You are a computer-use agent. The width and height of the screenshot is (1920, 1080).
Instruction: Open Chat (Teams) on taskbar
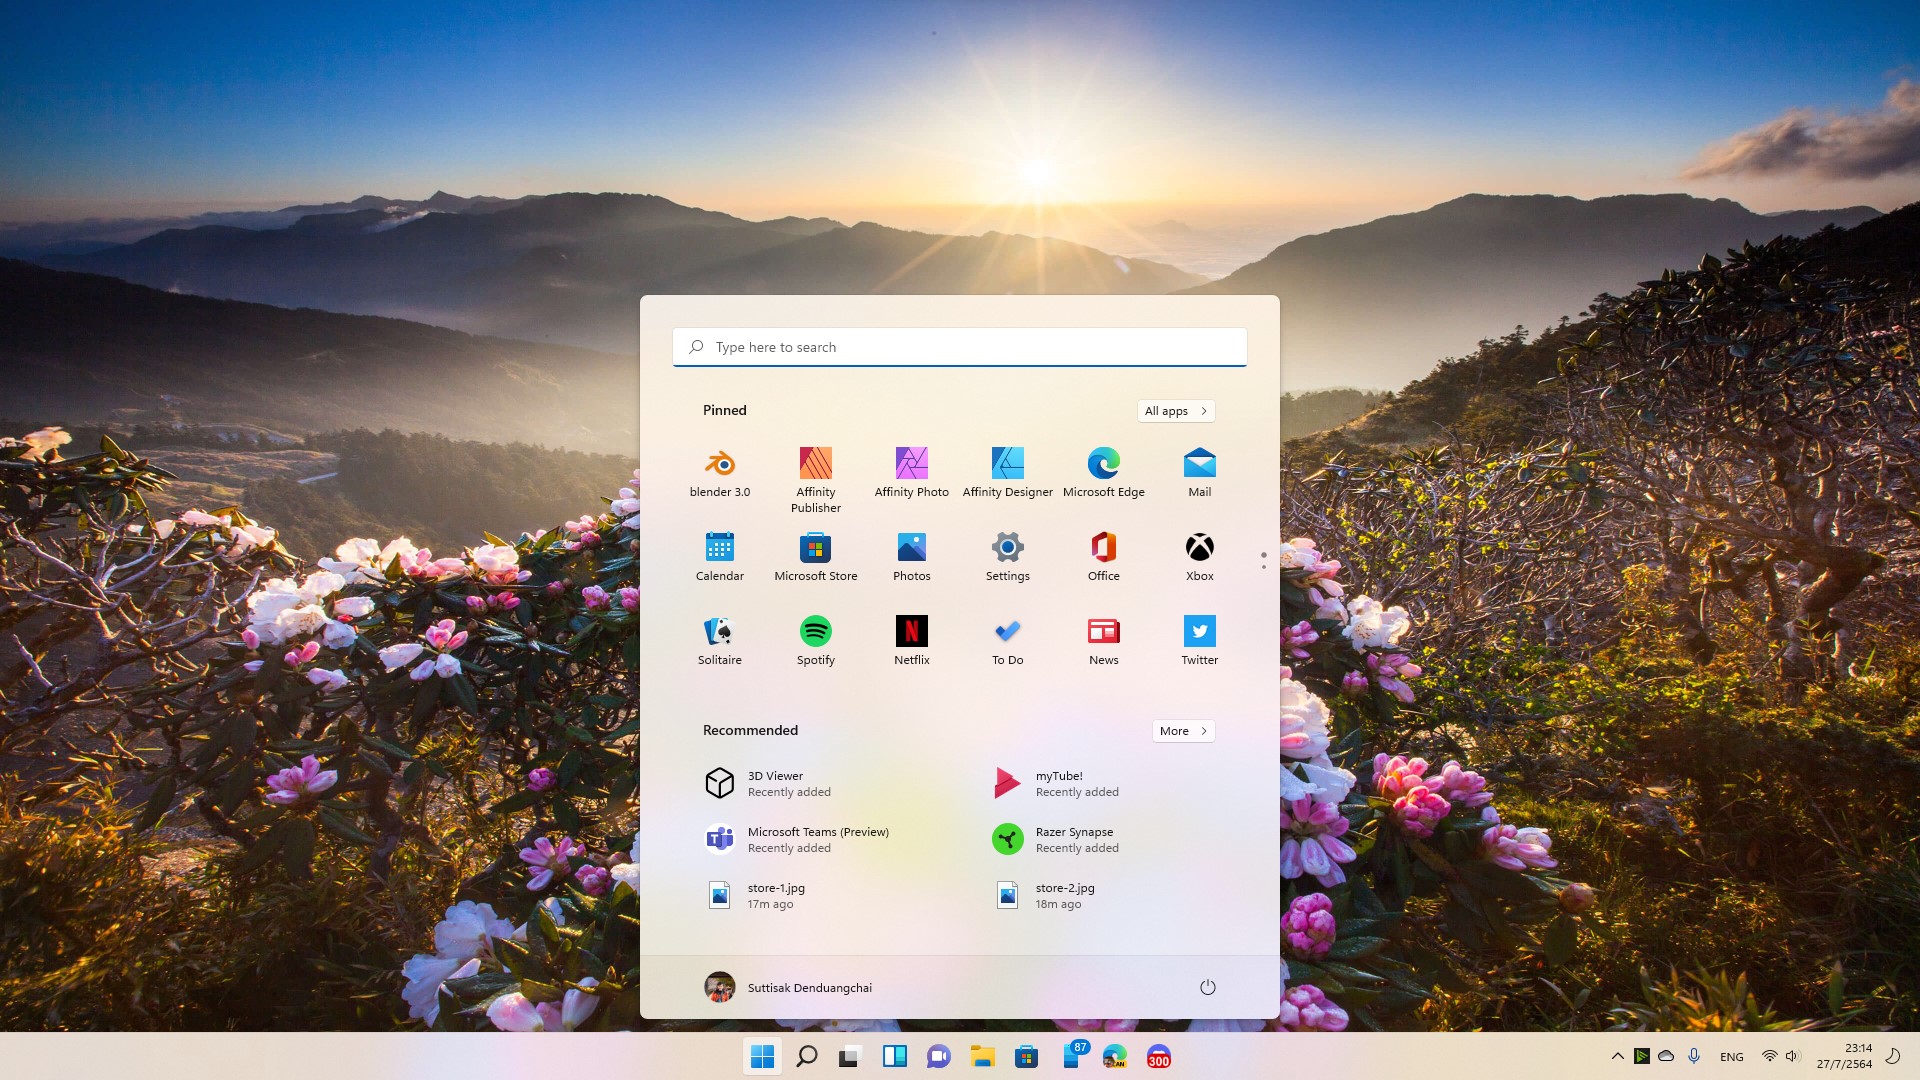939,1057
